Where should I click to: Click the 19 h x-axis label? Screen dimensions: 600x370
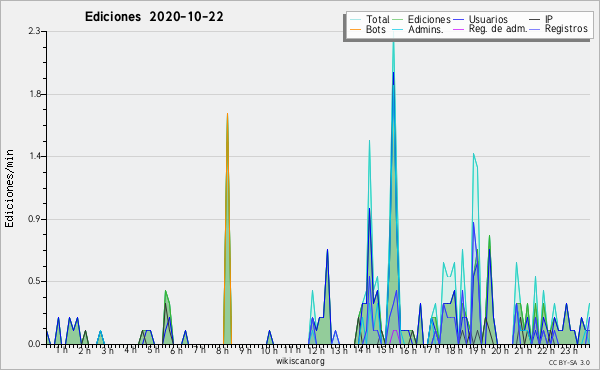click(x=478, y=350)
